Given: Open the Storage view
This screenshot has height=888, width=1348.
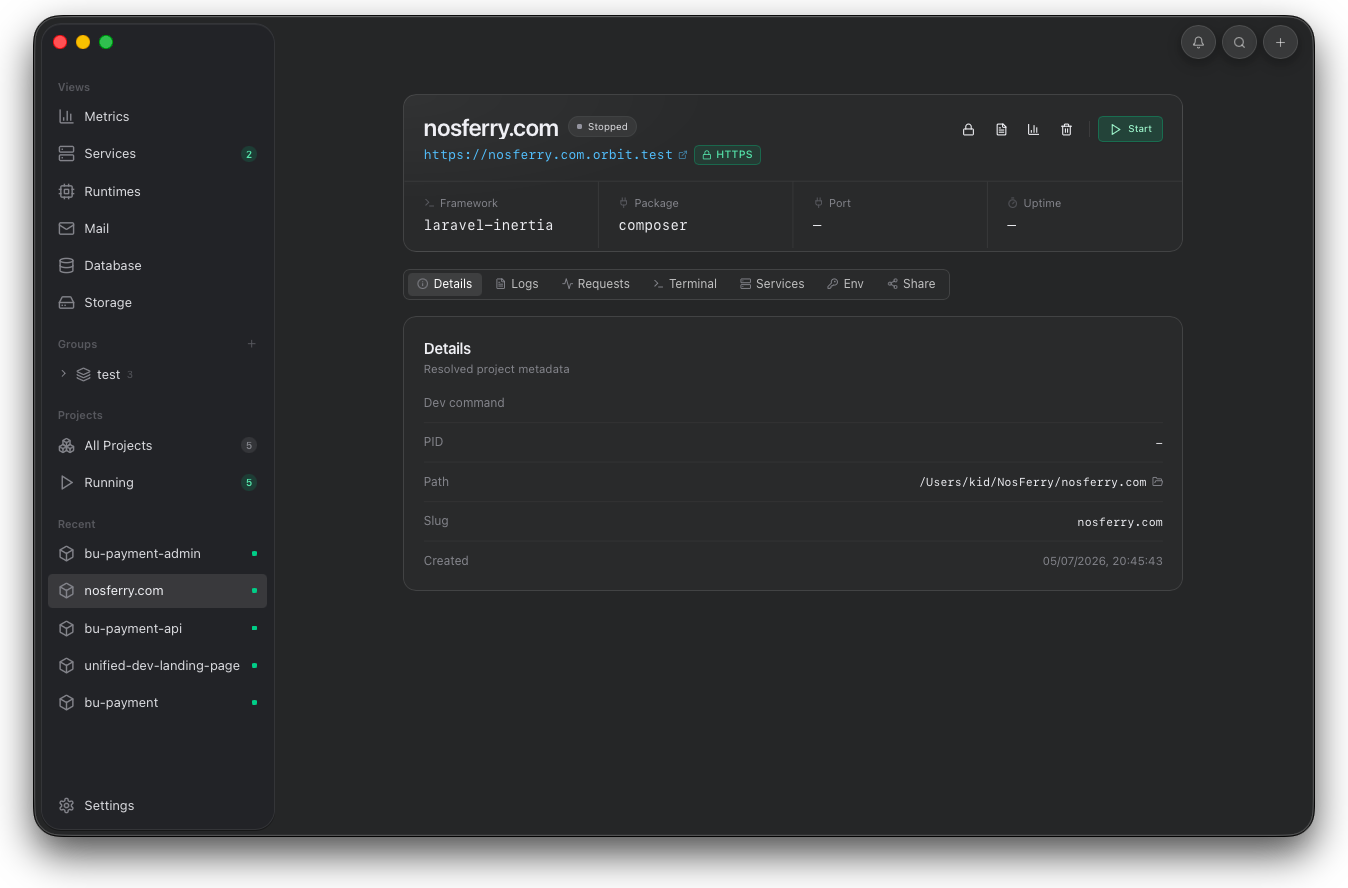Looking at the screenshot, I should (x=158, y=302).
